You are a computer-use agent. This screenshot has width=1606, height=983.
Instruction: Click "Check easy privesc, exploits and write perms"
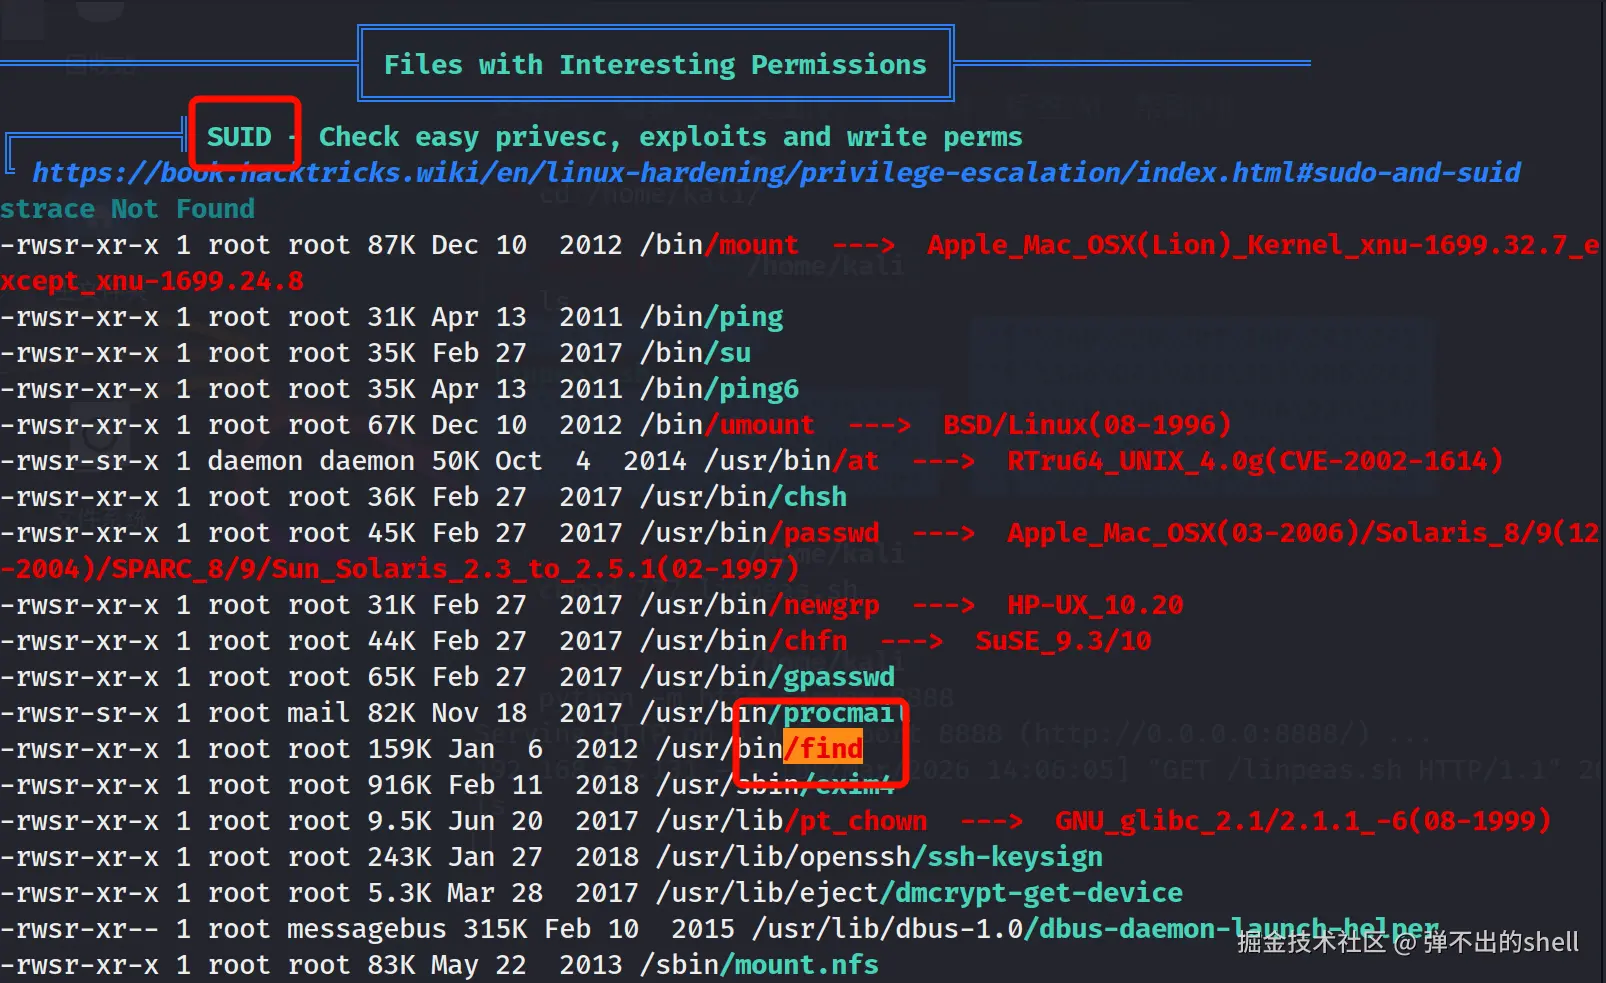[x=670, y=137]
